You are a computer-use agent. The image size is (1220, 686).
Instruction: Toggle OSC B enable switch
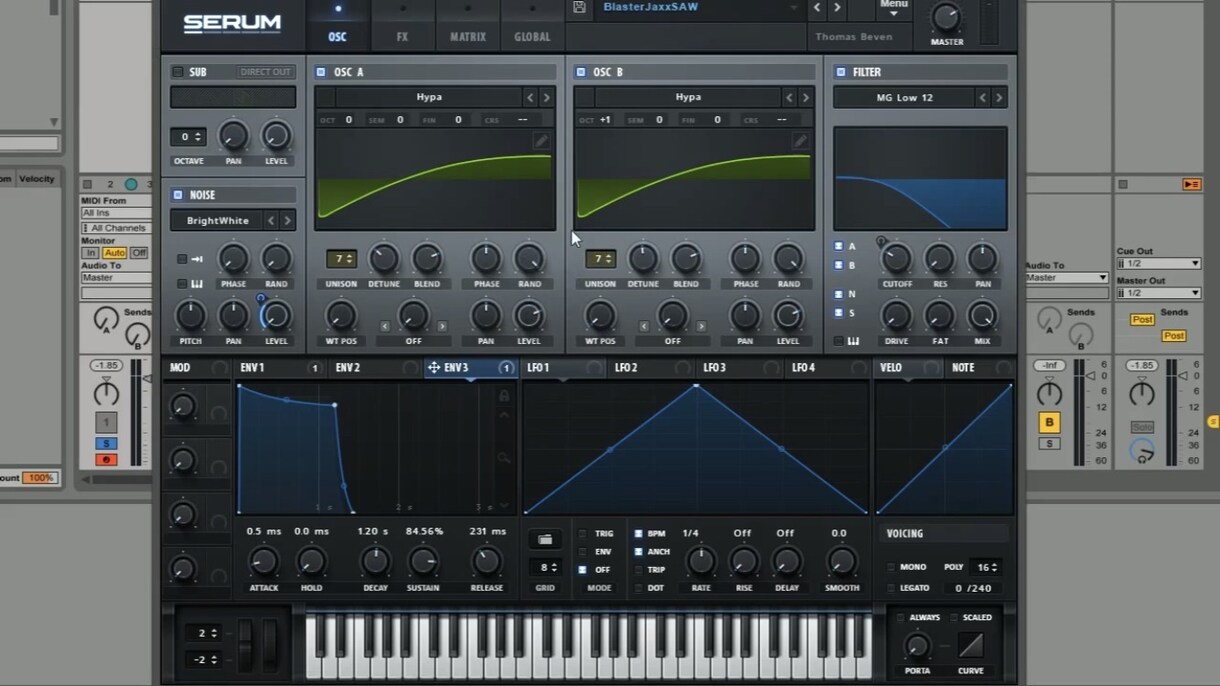click(x=580, y=72)
